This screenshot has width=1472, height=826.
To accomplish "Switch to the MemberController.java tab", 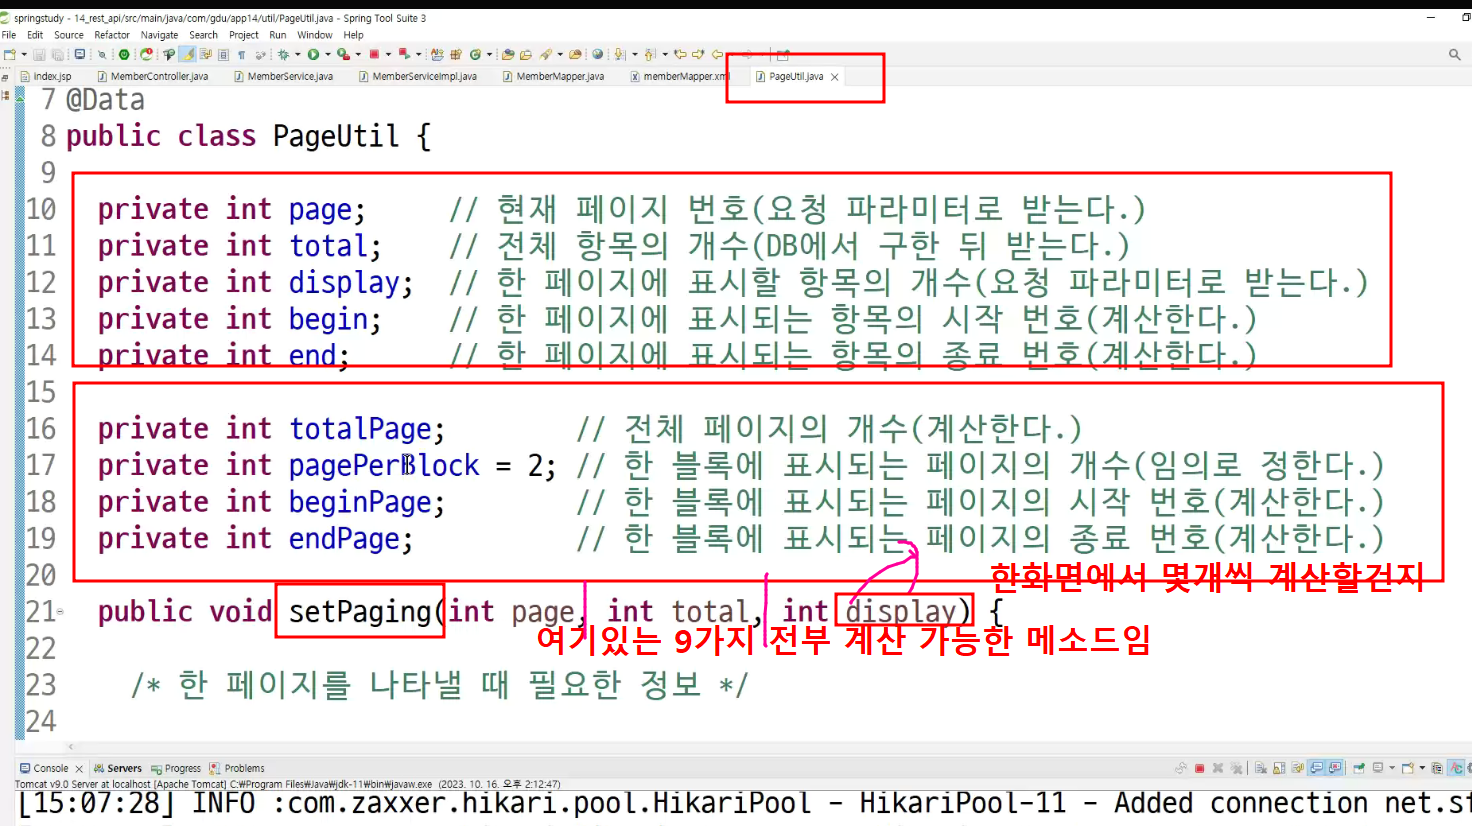I will point(153,76).
